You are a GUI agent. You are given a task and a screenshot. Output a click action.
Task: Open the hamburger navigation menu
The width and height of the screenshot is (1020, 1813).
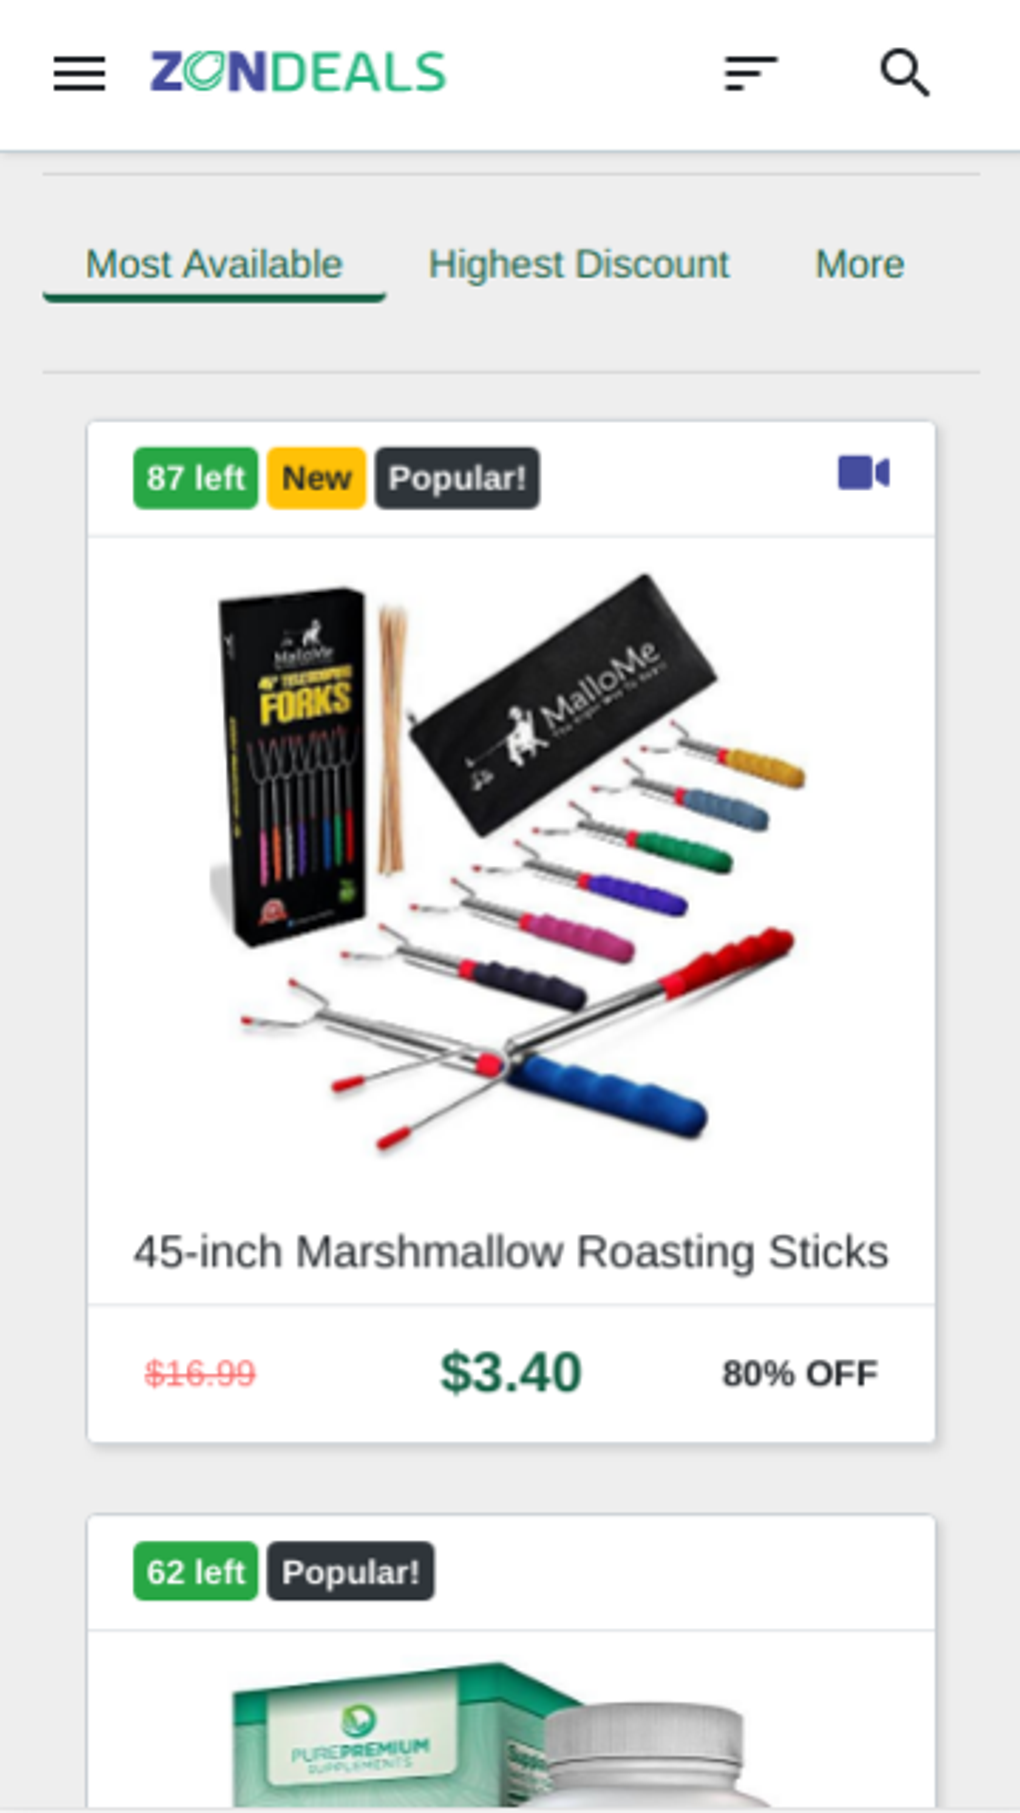coord(79,74)
